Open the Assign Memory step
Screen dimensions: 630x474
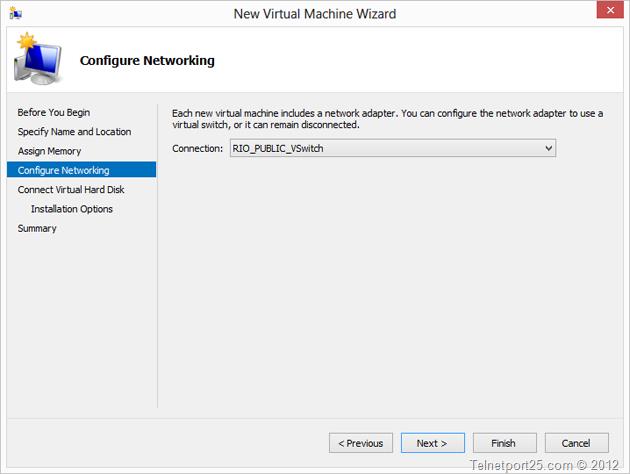(49, 151)
